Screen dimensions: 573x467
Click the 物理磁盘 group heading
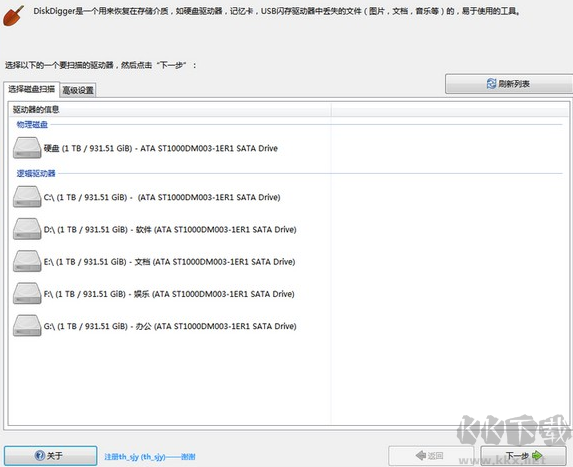click(32, 125)
